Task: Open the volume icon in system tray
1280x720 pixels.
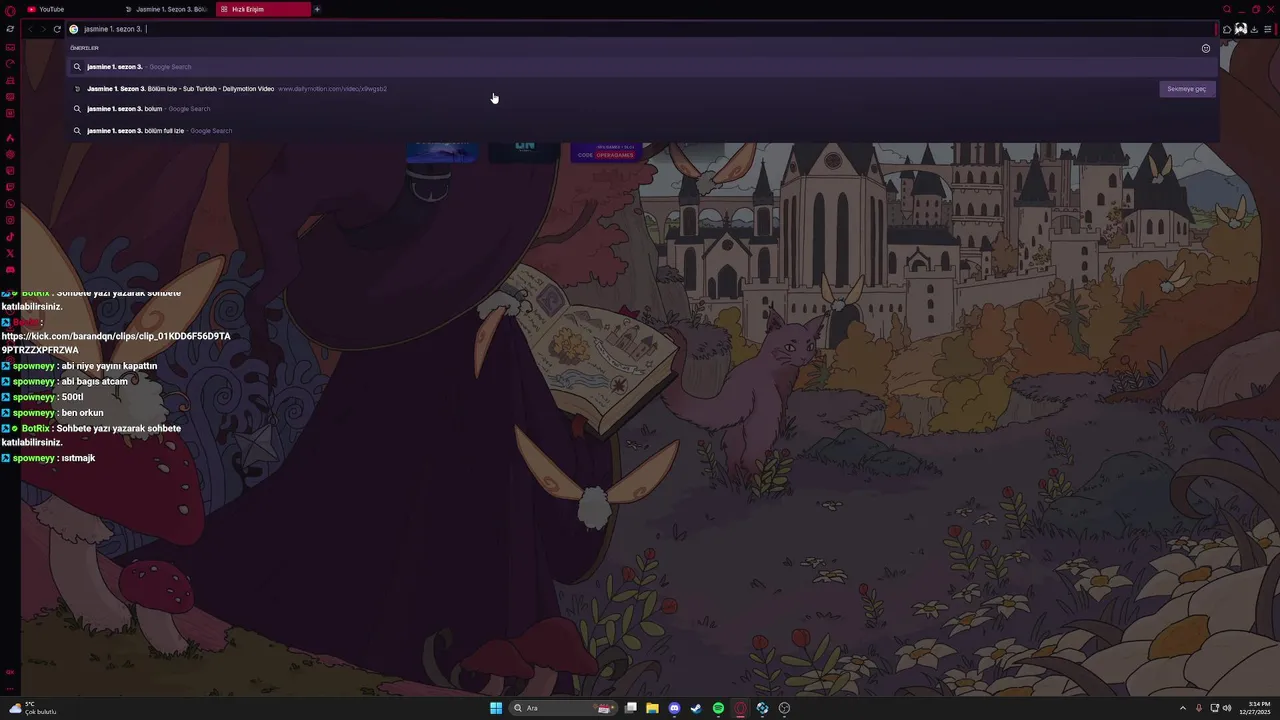Action: (1227, 708)
